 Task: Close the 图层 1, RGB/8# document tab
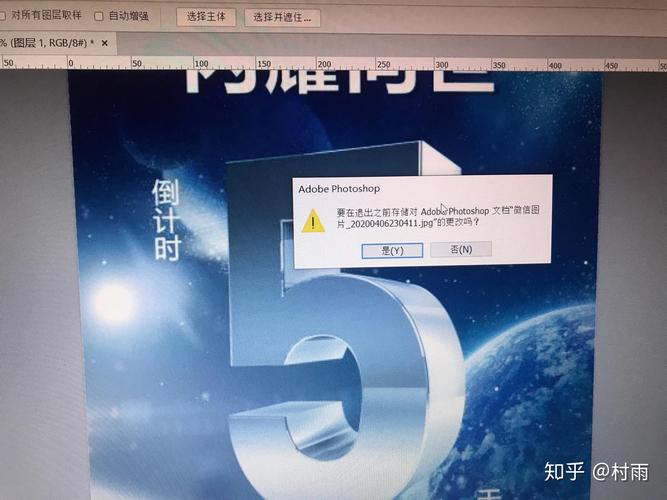point(105,43)
